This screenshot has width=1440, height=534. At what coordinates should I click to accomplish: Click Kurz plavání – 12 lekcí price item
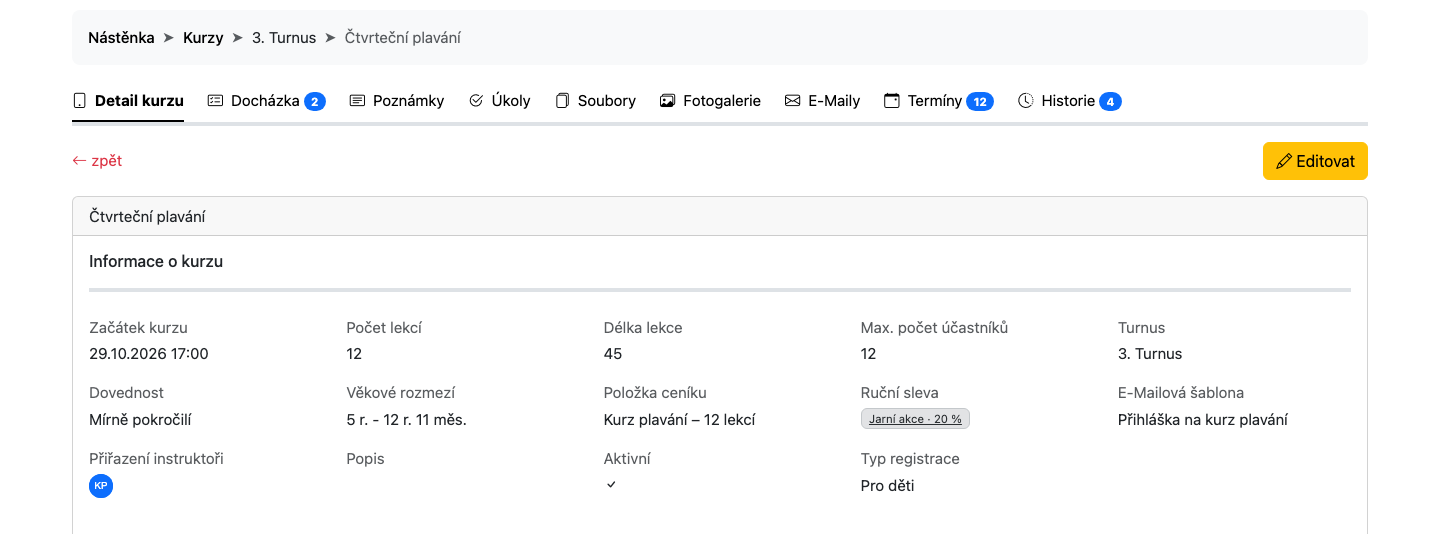click(680, 420)
